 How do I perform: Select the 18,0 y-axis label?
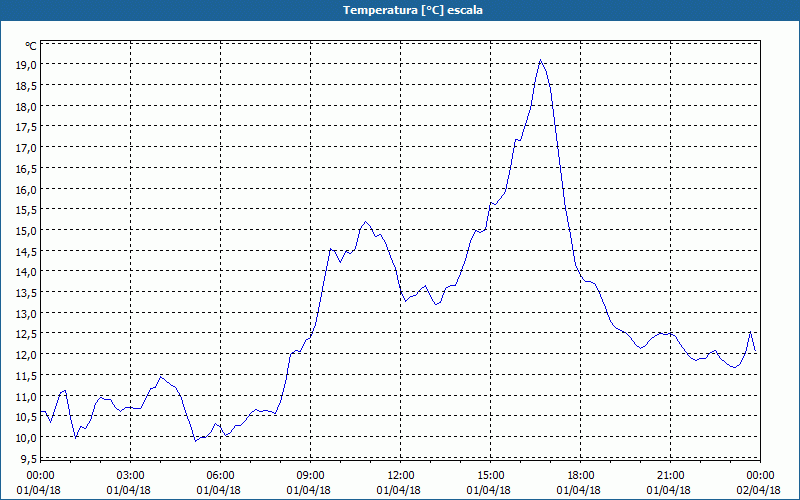pyautogui.click(x=26, y=107)
